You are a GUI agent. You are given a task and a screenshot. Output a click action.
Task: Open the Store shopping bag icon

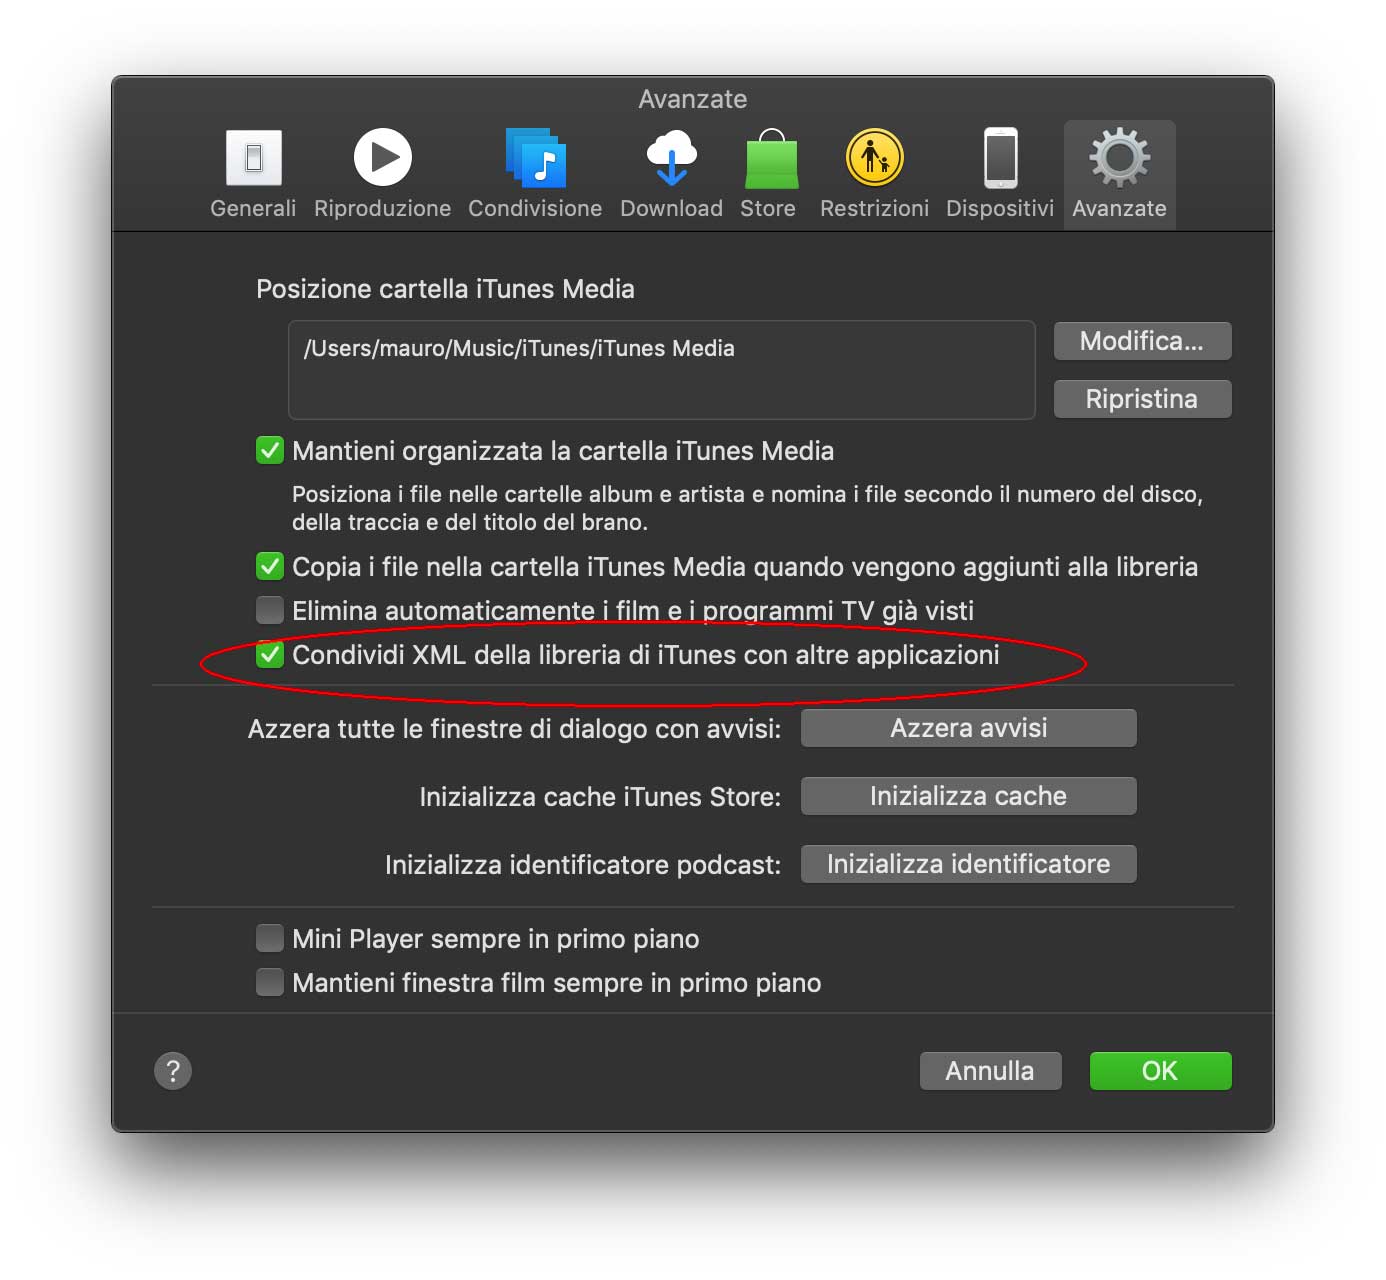[771, 158]
